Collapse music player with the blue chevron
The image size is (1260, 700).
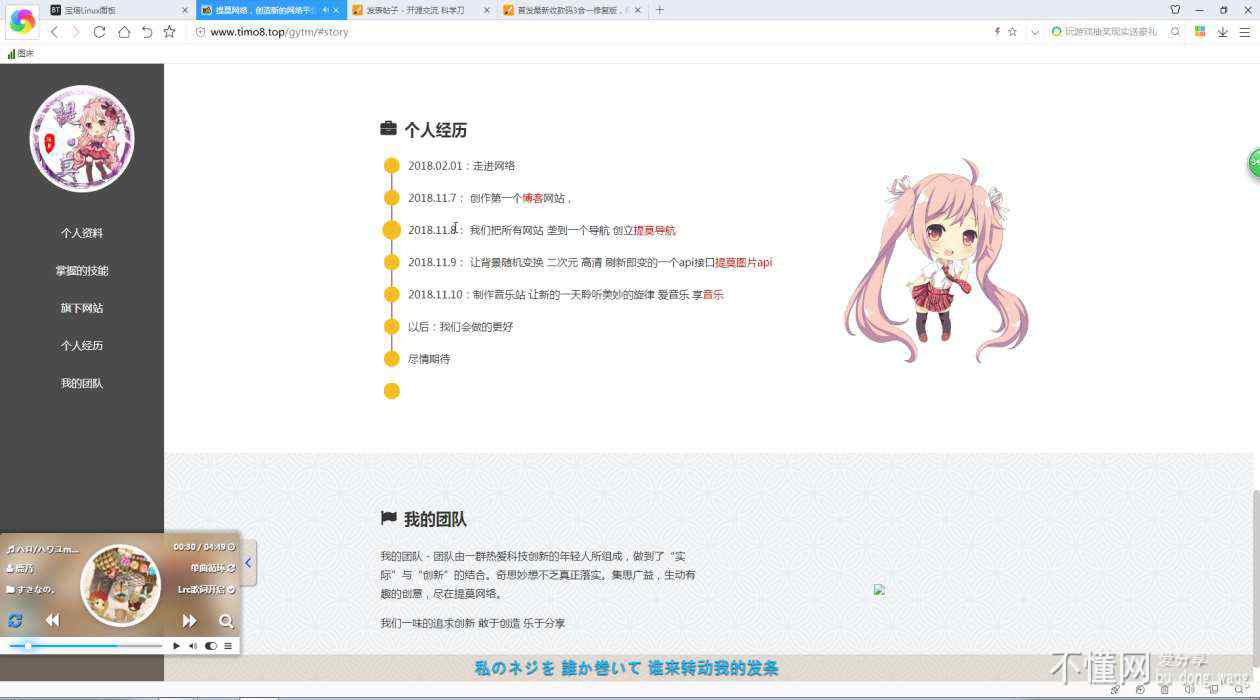248,563
